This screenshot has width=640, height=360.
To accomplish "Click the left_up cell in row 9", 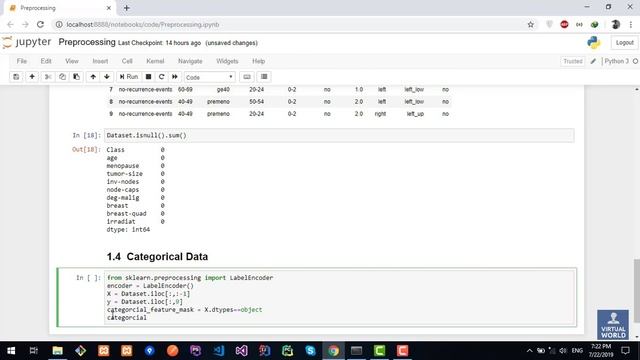I will (x=415, y=114).
